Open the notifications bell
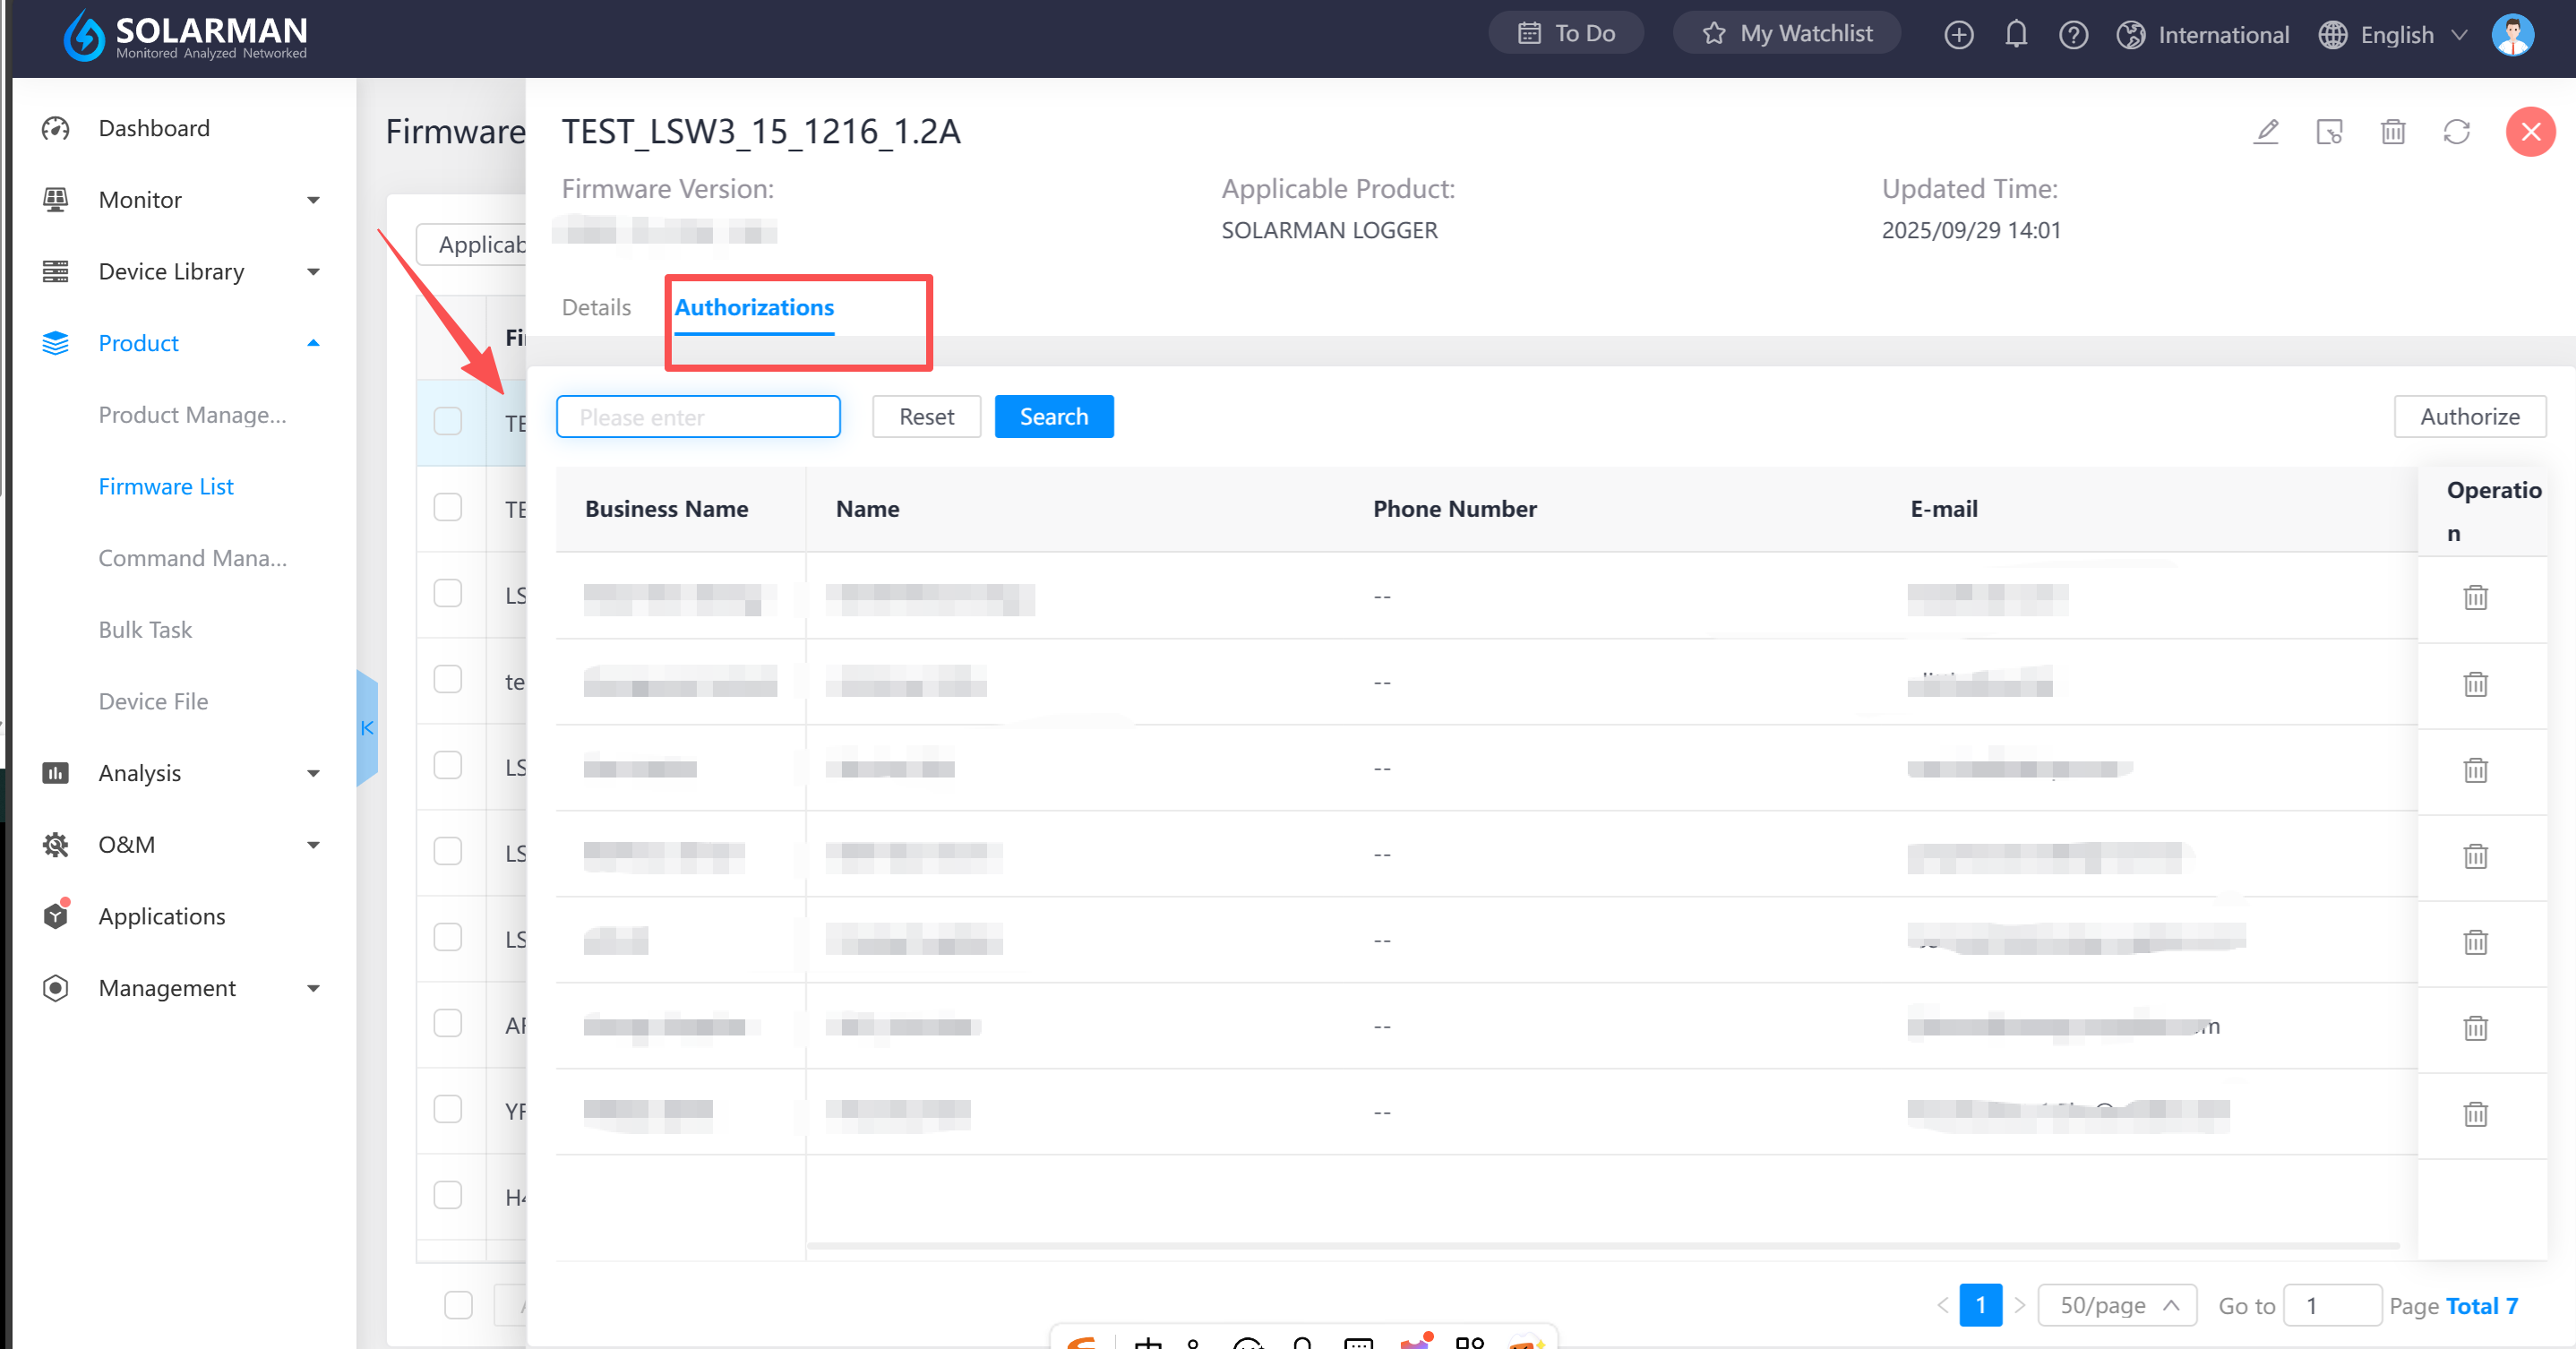The height and width of the screenshot is (1349, 2576). point(2015,34)
